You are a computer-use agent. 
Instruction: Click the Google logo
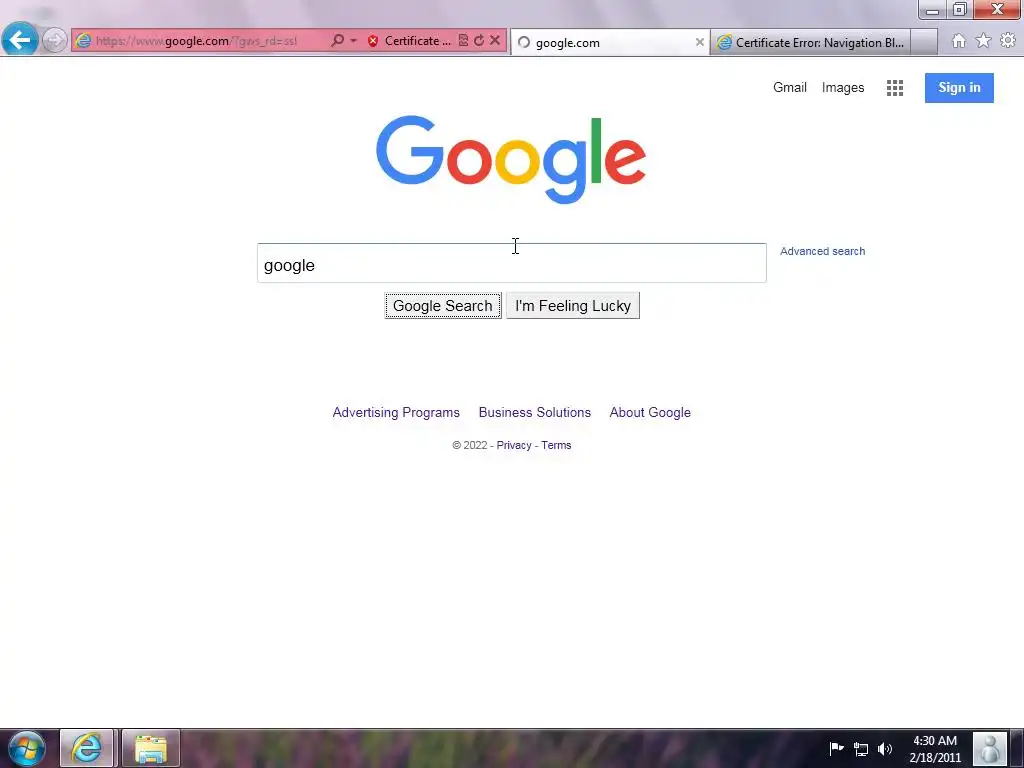click(511, 159)
